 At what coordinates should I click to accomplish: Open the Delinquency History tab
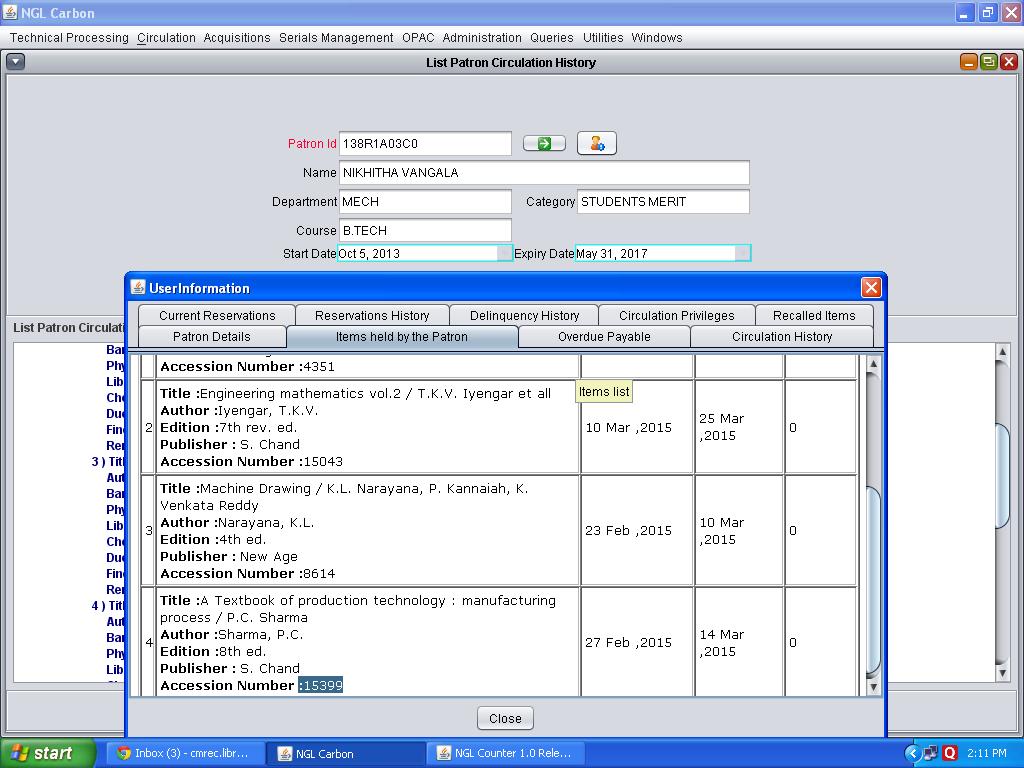pos(524,315)
